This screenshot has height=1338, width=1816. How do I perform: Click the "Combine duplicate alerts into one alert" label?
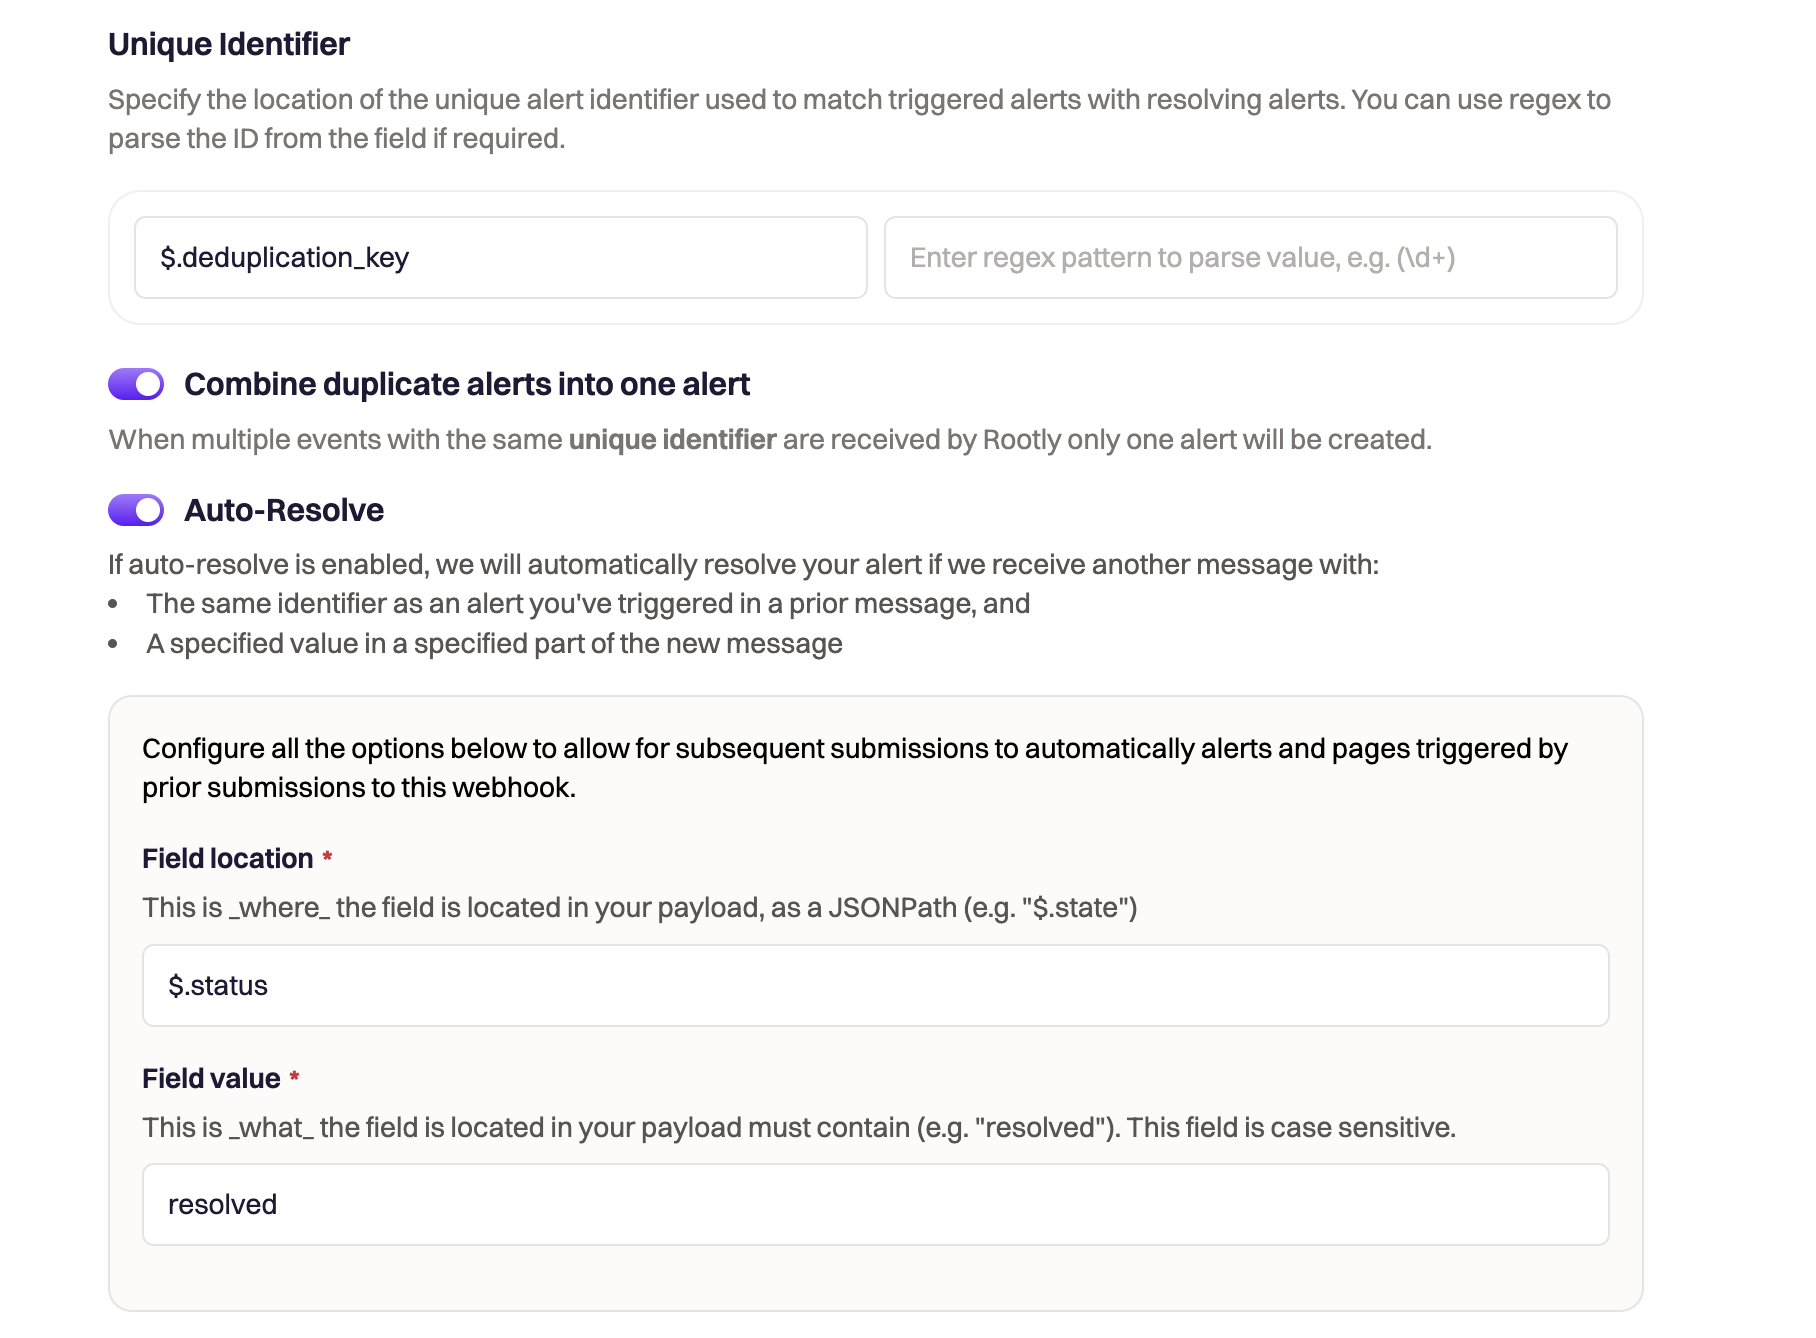467,384
